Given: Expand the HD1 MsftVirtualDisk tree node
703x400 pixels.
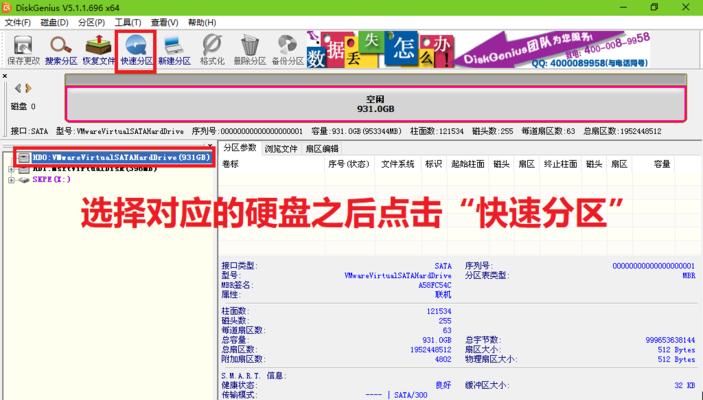Looking at the screenshot, I should pyautogui.click(x=11, y=169).
